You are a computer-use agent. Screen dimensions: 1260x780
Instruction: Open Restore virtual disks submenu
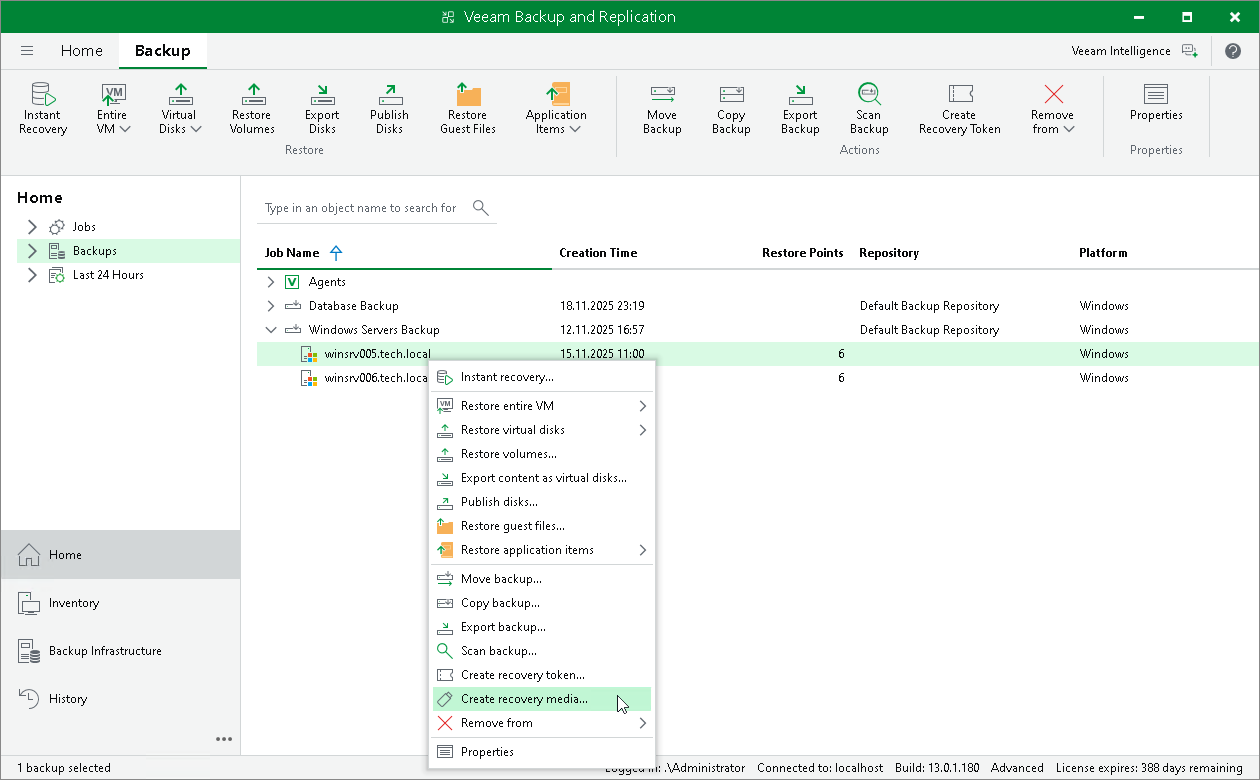(541, 430)
